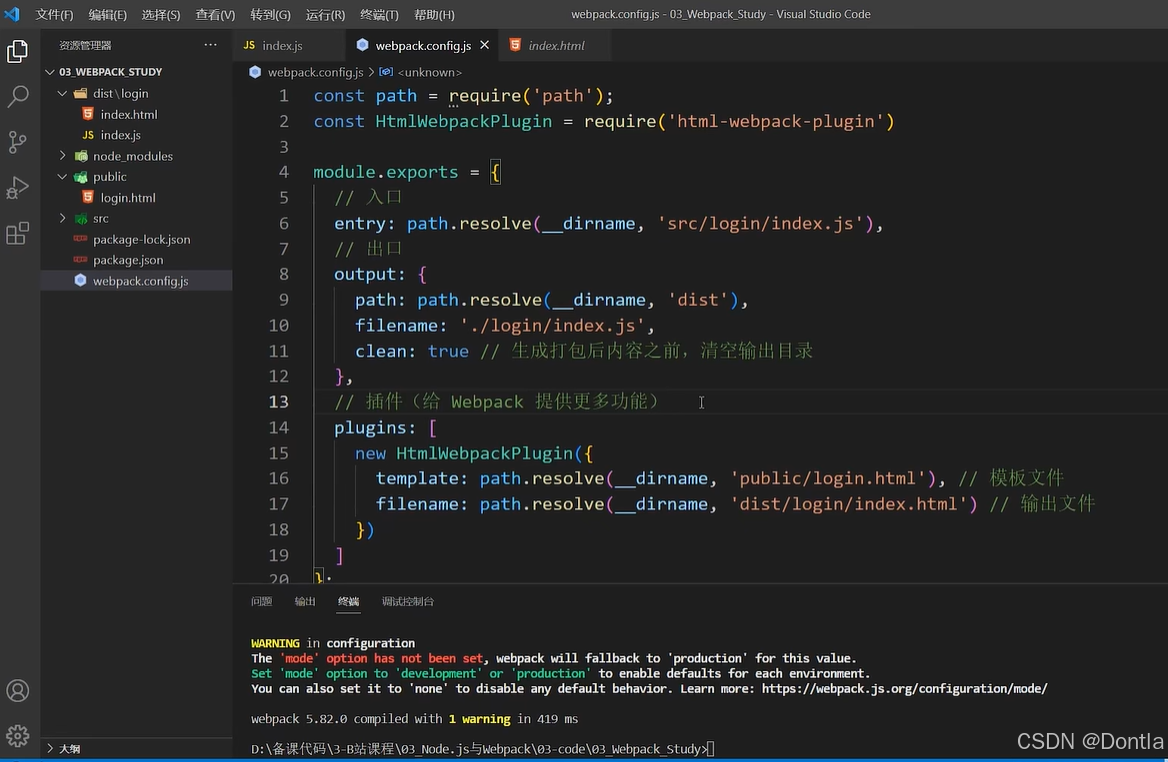Open the Manage gear icon
Image resolution: width=1168 pixels, height=762 pixels.
click(x=17, y=736)
